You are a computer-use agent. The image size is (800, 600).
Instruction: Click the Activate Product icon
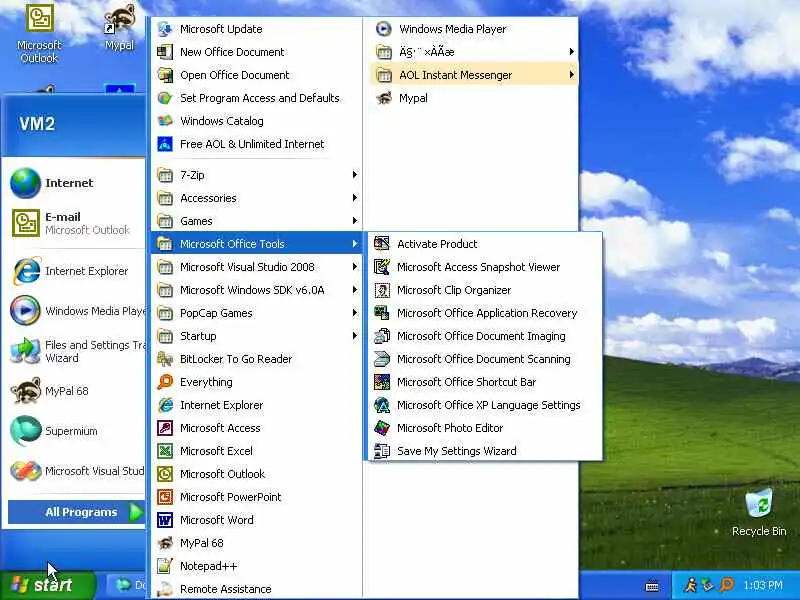[x=382, y=244]
